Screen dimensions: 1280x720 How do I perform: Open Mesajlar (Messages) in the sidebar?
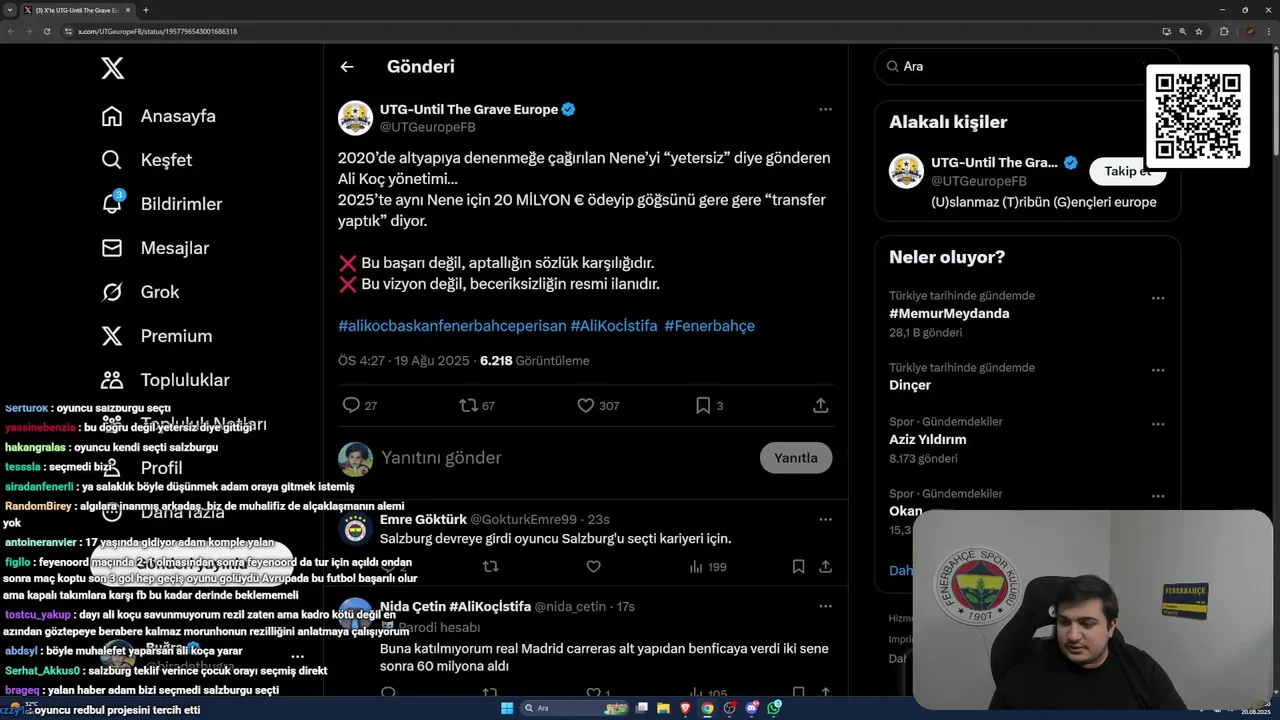point(155,248)
